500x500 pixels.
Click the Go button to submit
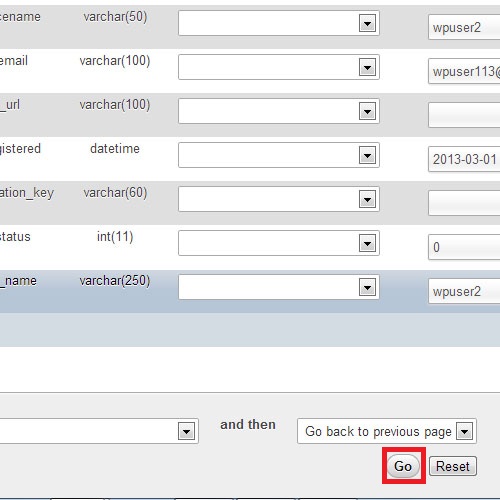click(403, 466)
